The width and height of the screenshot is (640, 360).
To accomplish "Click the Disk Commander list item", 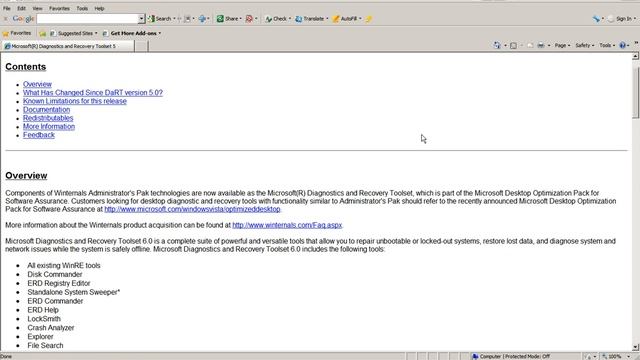I will 55,274.
